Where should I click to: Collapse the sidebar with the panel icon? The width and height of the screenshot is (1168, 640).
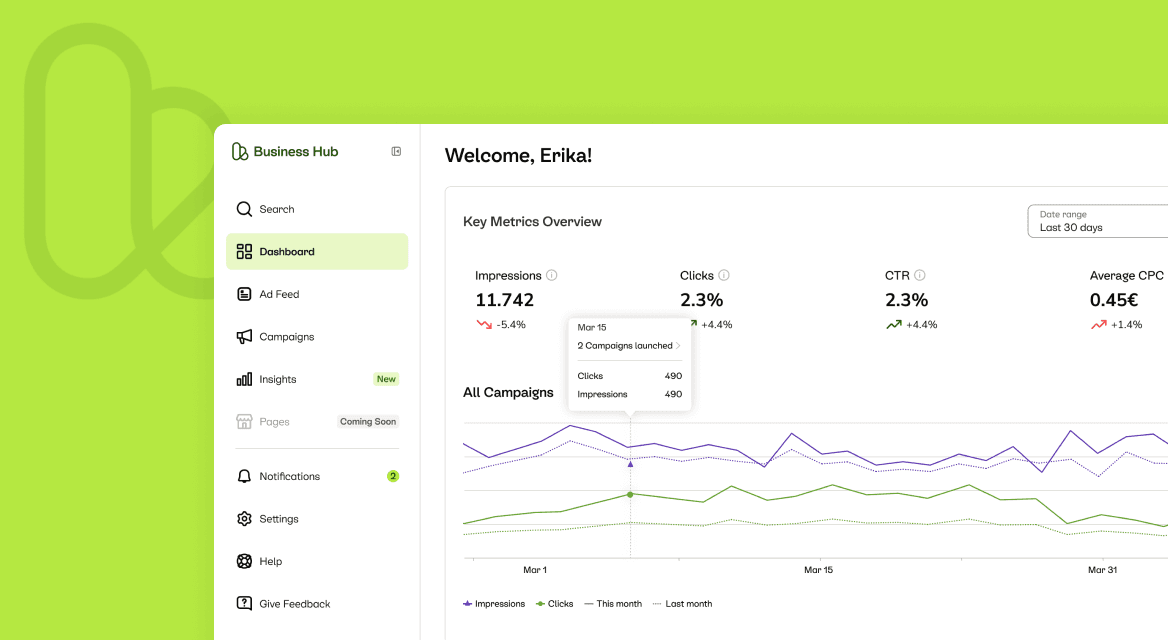click(396, 152)
